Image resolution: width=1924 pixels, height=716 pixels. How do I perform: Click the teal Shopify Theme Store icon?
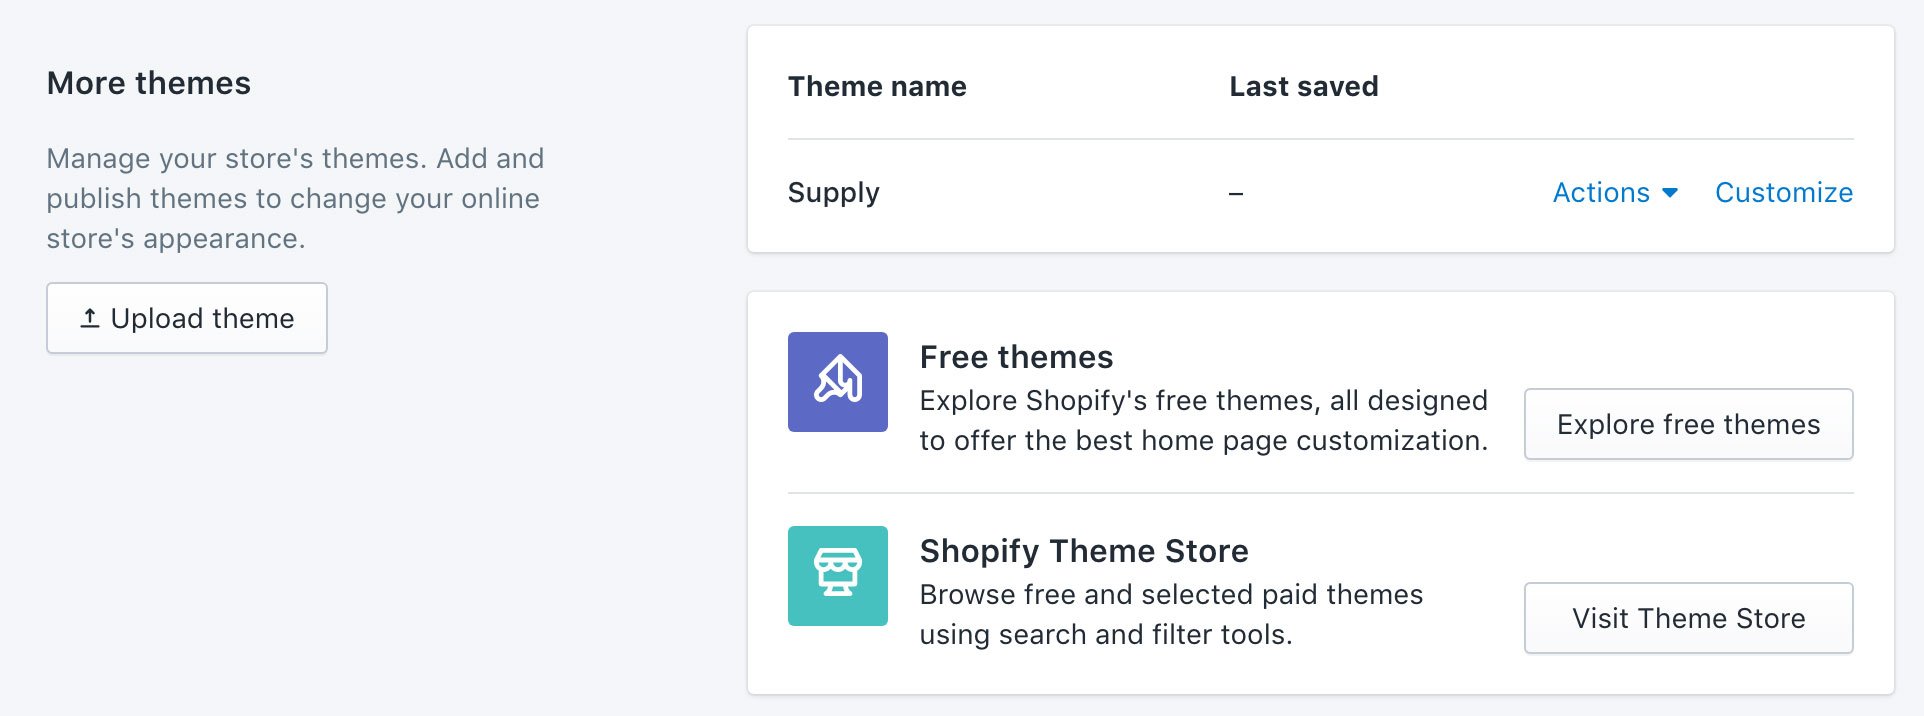(x=837, y=576)
